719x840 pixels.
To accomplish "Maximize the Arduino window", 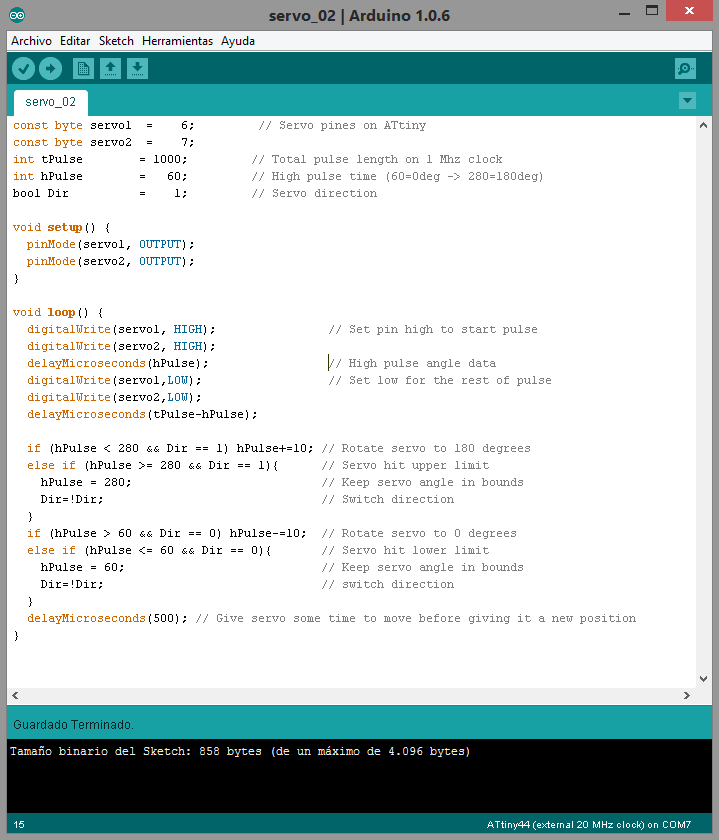I will click(651, 11).
